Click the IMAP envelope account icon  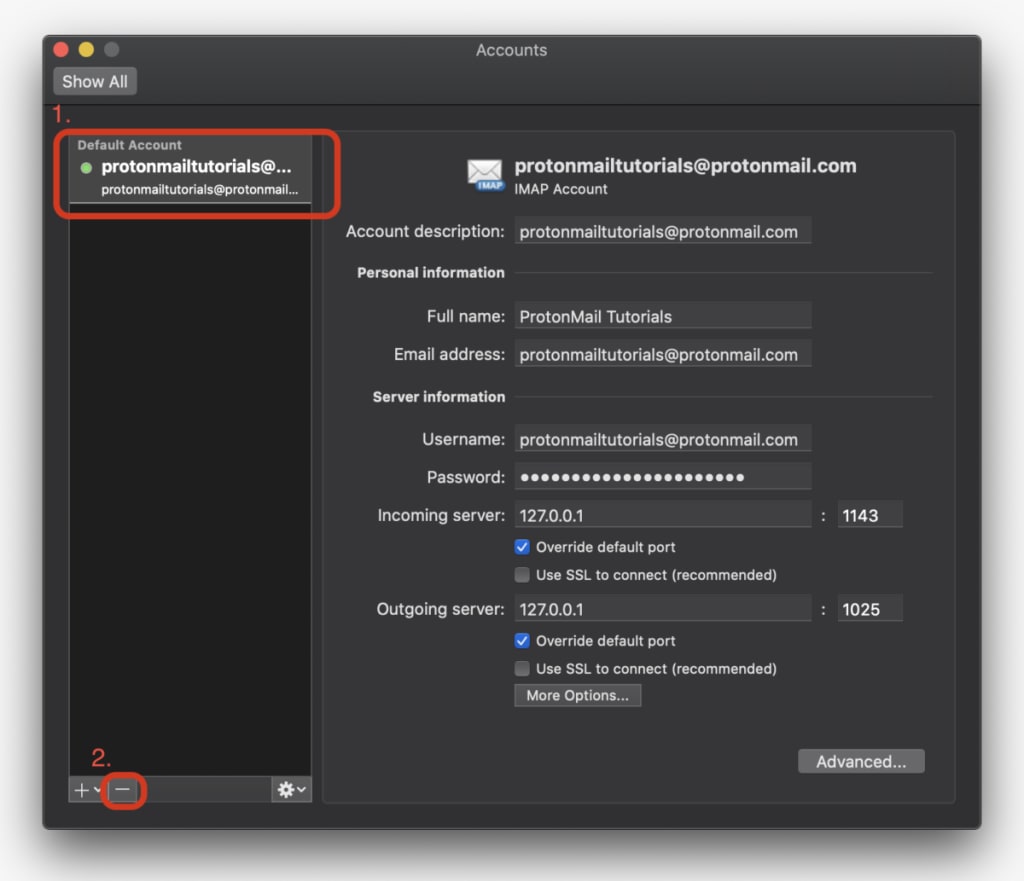(x=485, y=174)
